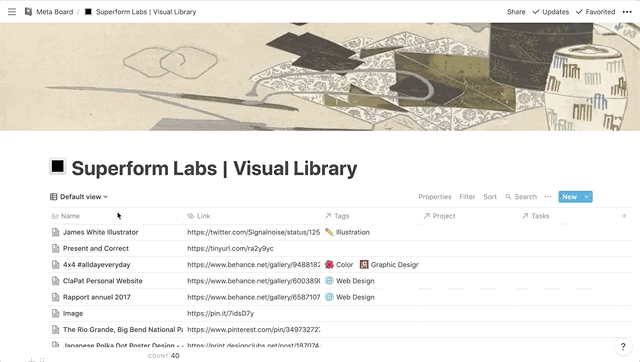Open the twitter.com Signalnoise link
The width and height of the screenshot is (640, 362).
253,232
